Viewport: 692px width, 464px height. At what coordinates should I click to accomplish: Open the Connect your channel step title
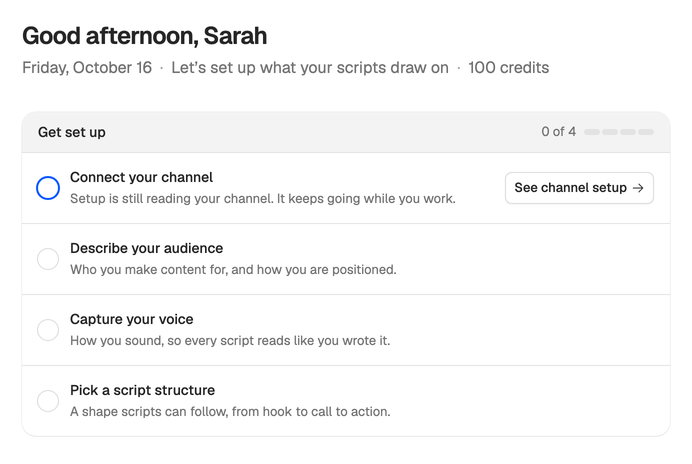(141, 177)
